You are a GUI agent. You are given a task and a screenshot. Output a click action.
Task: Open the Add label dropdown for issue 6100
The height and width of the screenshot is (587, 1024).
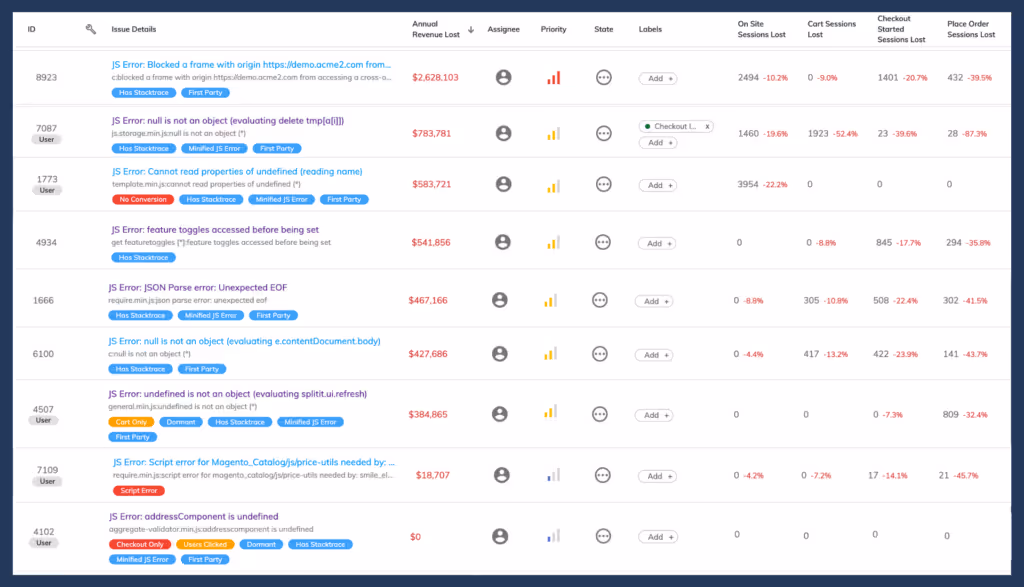tap(656, 354)
